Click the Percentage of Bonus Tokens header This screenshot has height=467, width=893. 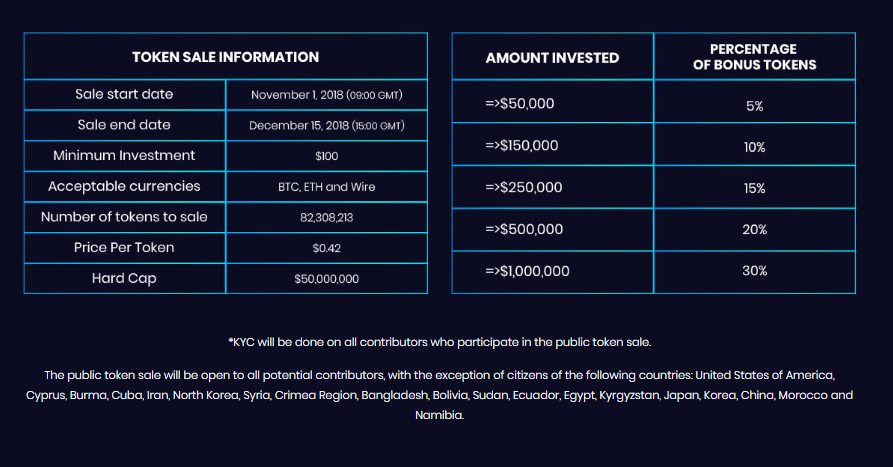click(x=754, y=57)
